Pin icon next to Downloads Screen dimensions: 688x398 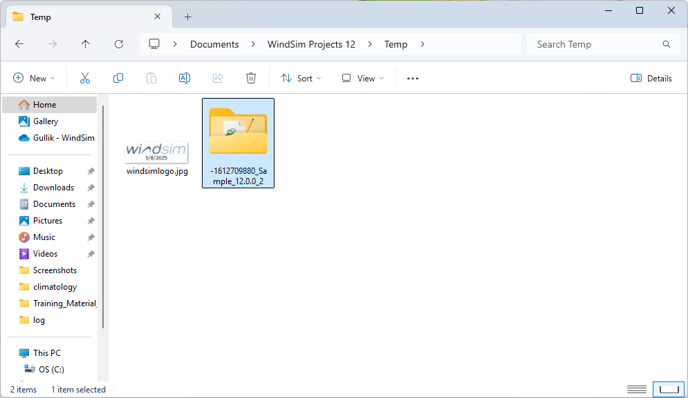[x=91, y=188]
